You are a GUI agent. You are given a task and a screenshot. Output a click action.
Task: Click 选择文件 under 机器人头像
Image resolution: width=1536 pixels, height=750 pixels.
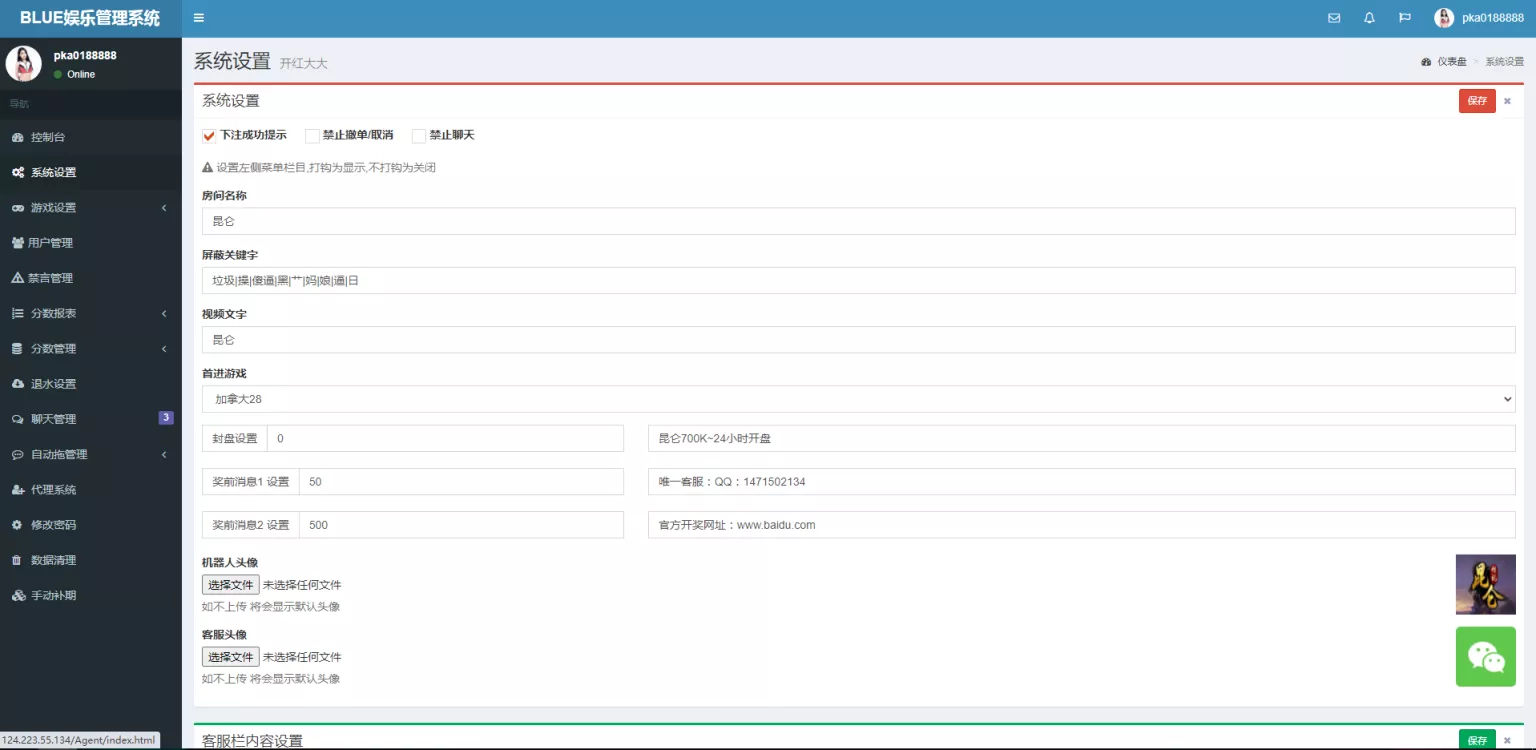pos(230,585)
